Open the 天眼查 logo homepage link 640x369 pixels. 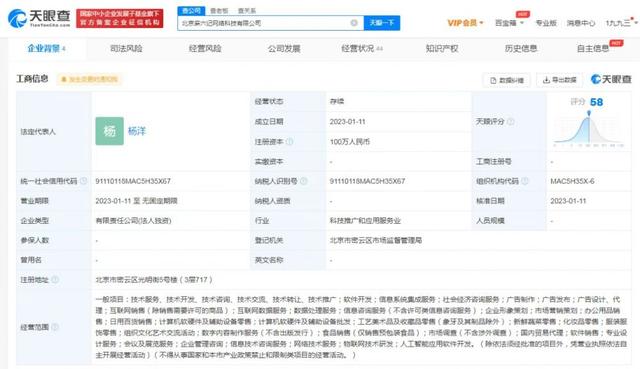[39, 18]
